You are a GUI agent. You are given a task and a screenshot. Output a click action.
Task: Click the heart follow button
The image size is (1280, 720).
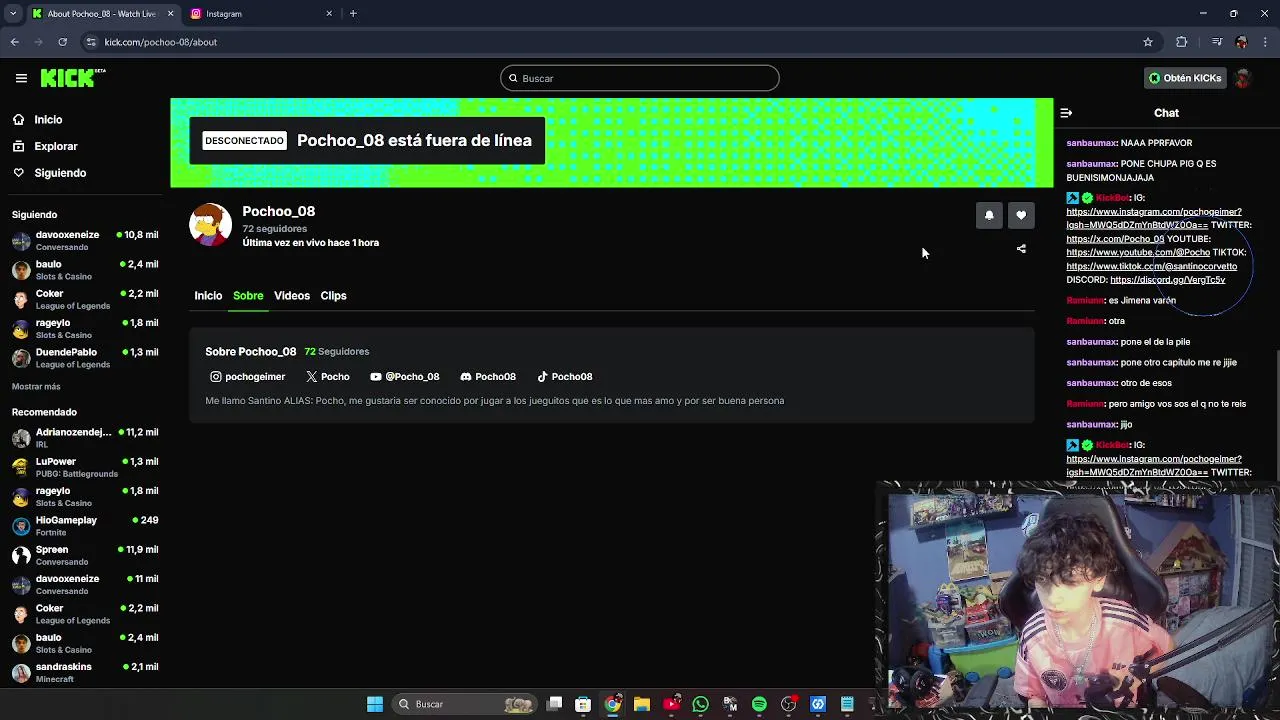pos(1021,215)
